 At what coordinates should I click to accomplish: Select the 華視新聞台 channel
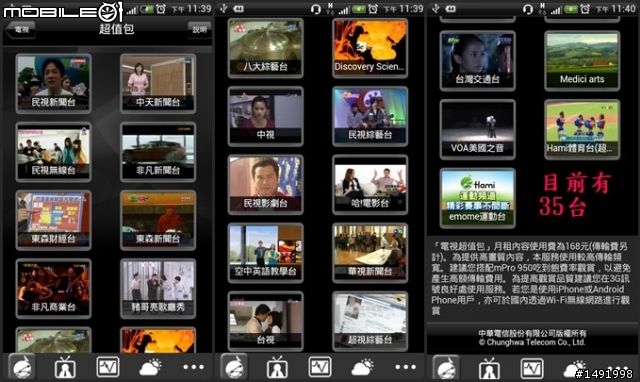coord(370,253)
